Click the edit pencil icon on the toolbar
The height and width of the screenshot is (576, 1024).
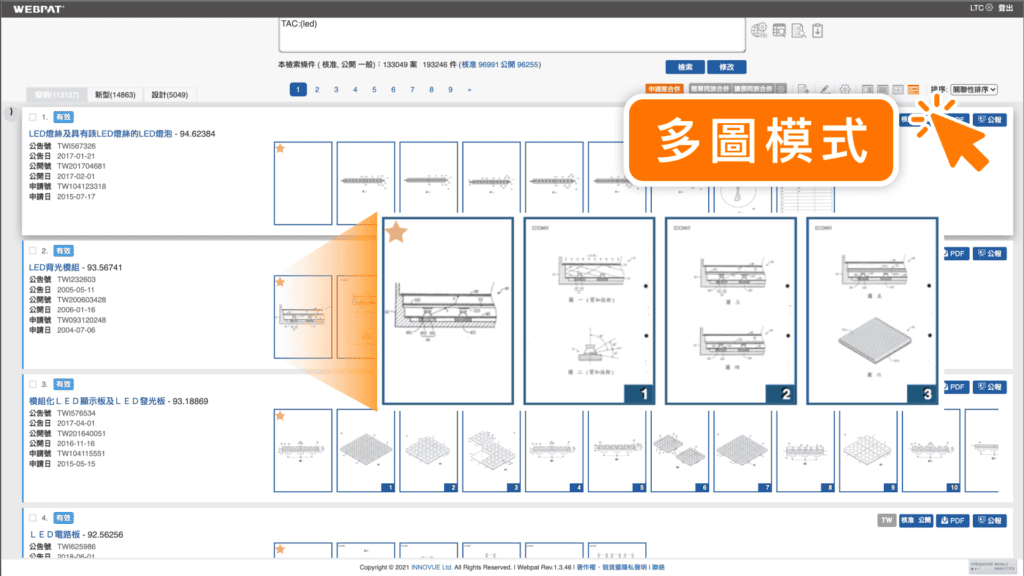click(824, 89)
